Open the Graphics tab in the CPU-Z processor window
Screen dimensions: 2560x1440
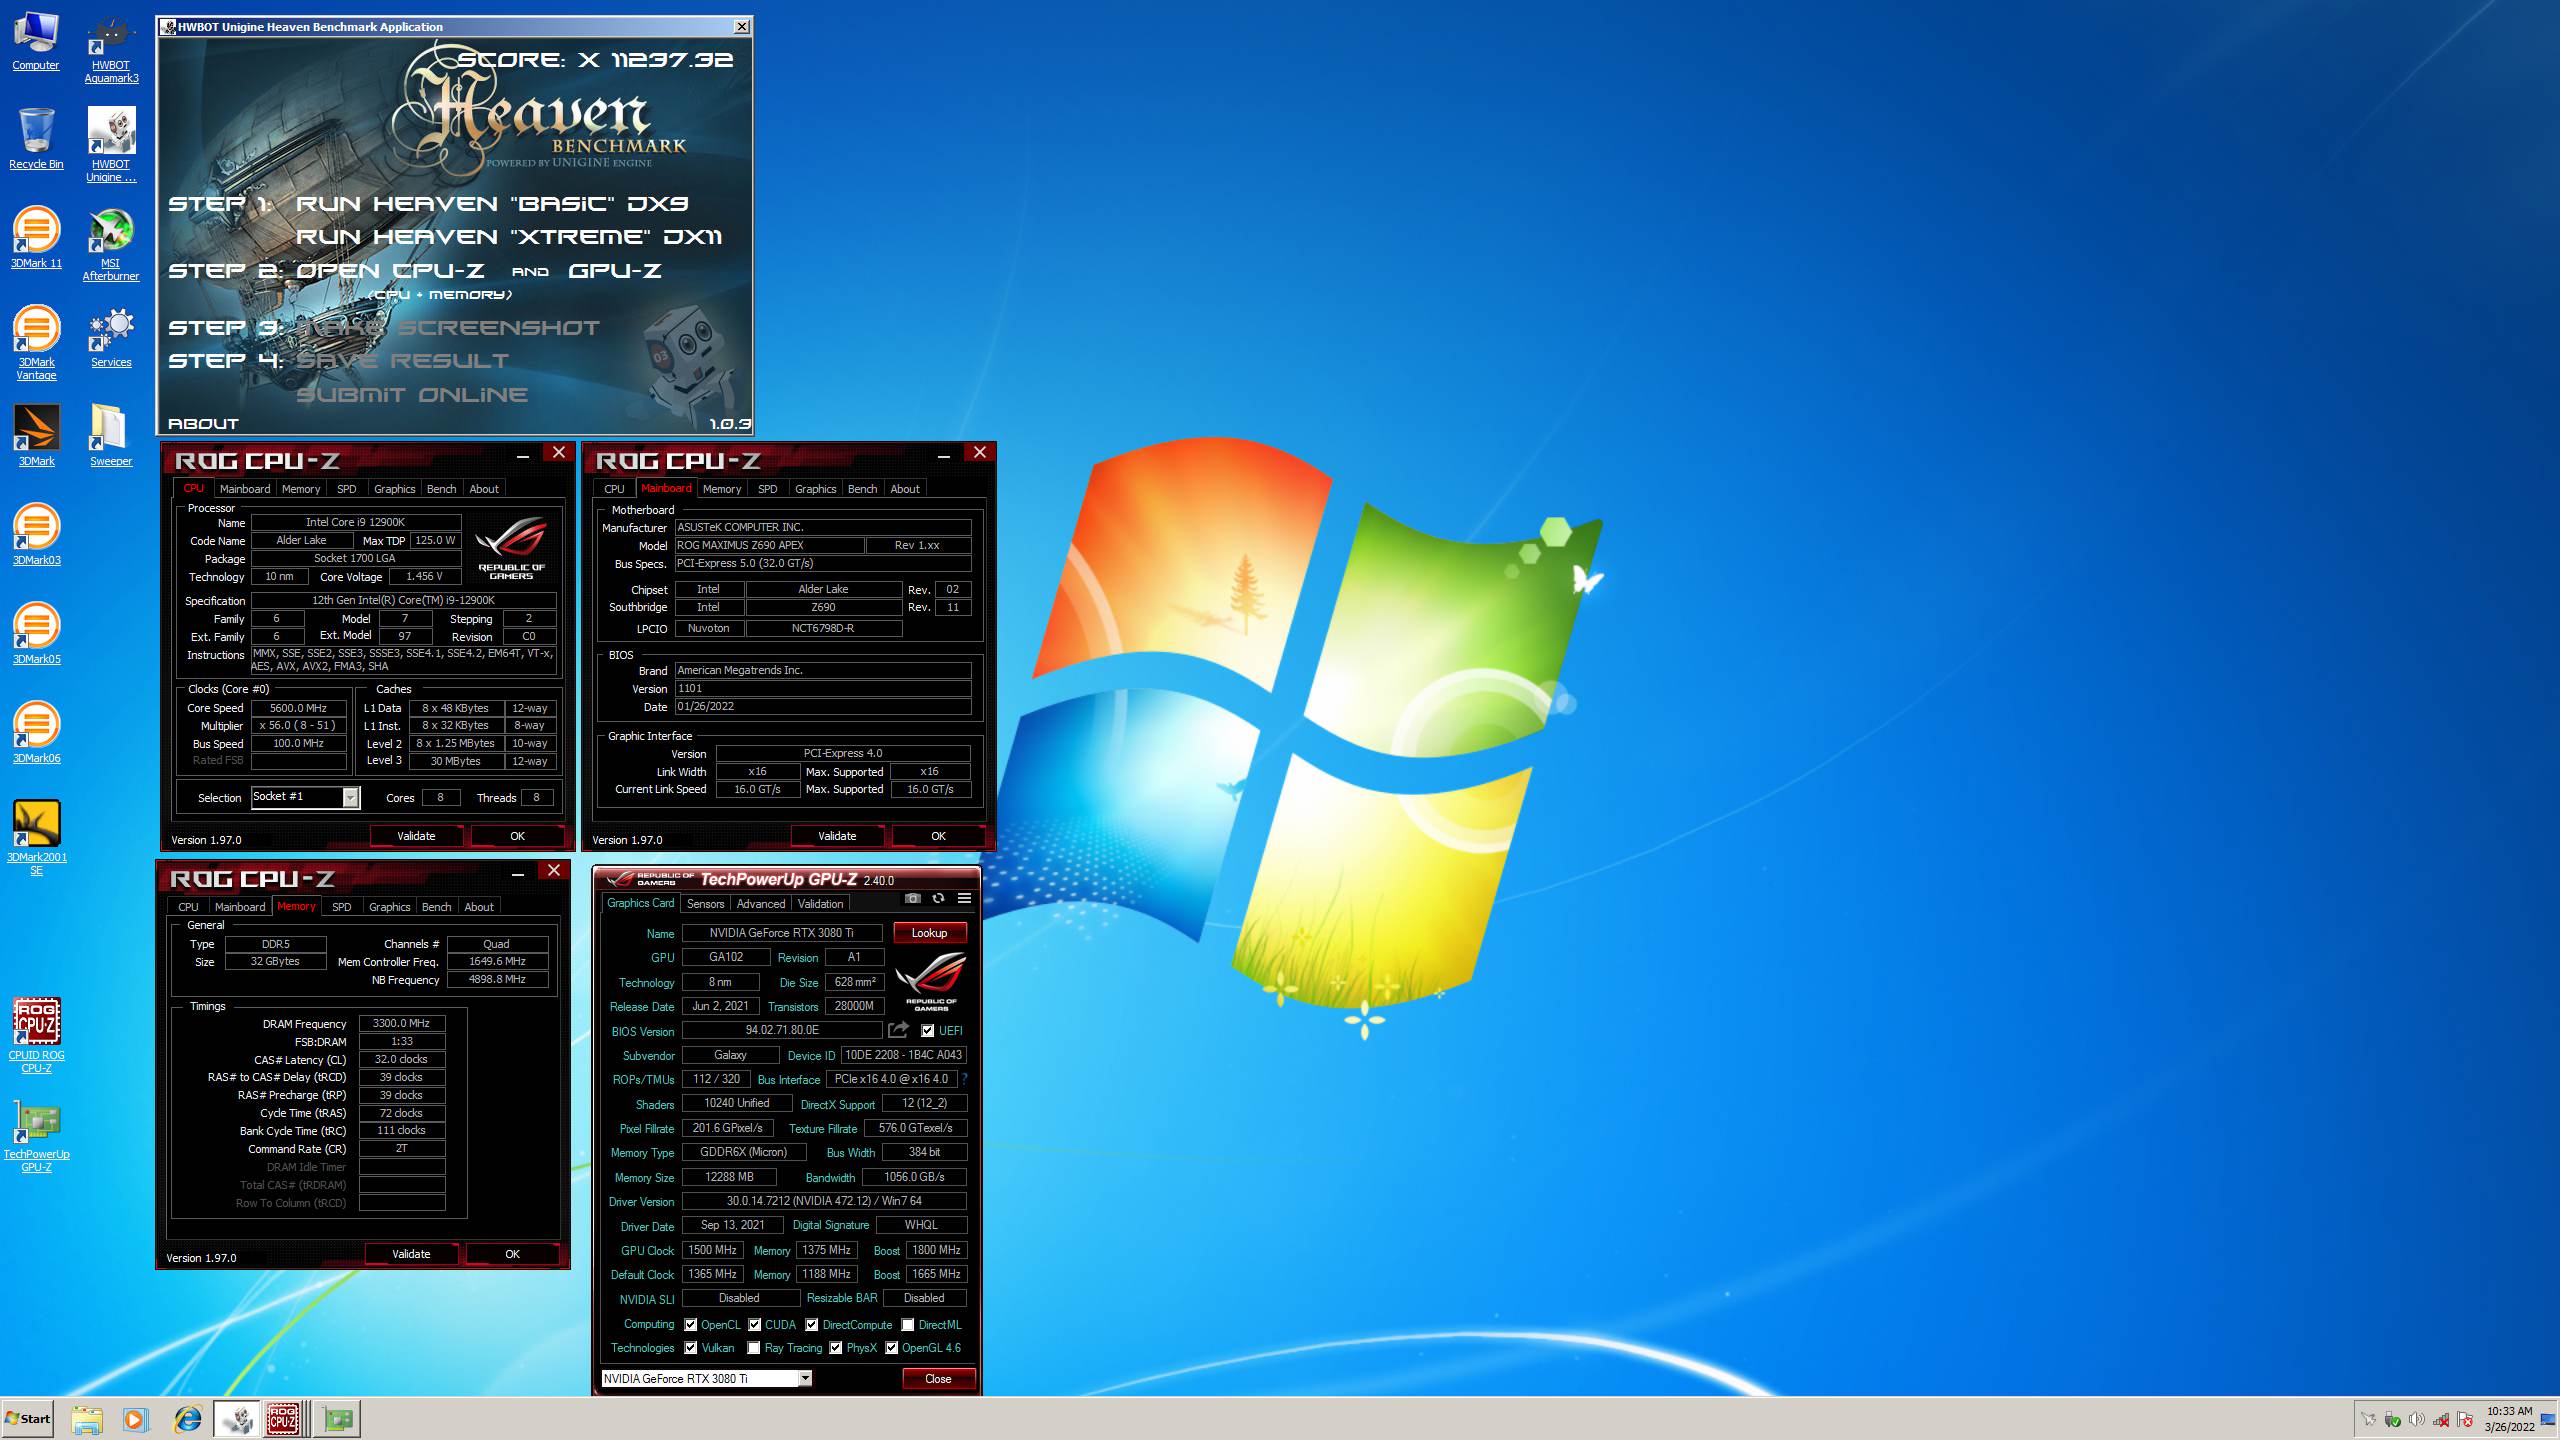coord(394,489)
